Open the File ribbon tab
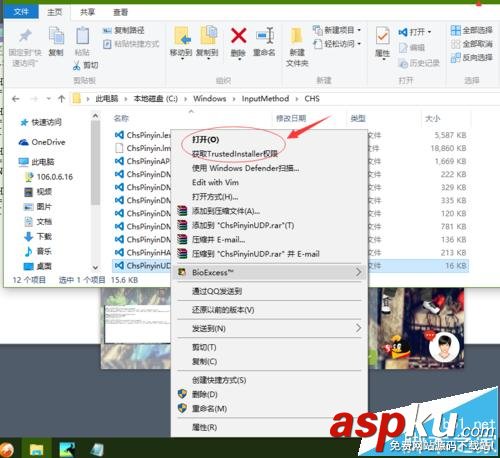This screenshot has height=458, width=500. [x=21, y=12]
